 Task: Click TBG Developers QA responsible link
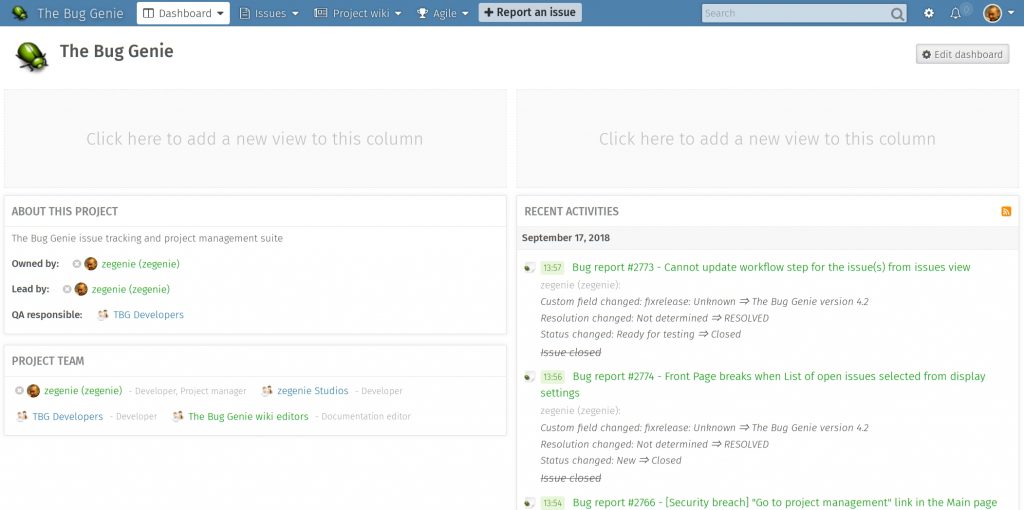[x=148, y=315]
